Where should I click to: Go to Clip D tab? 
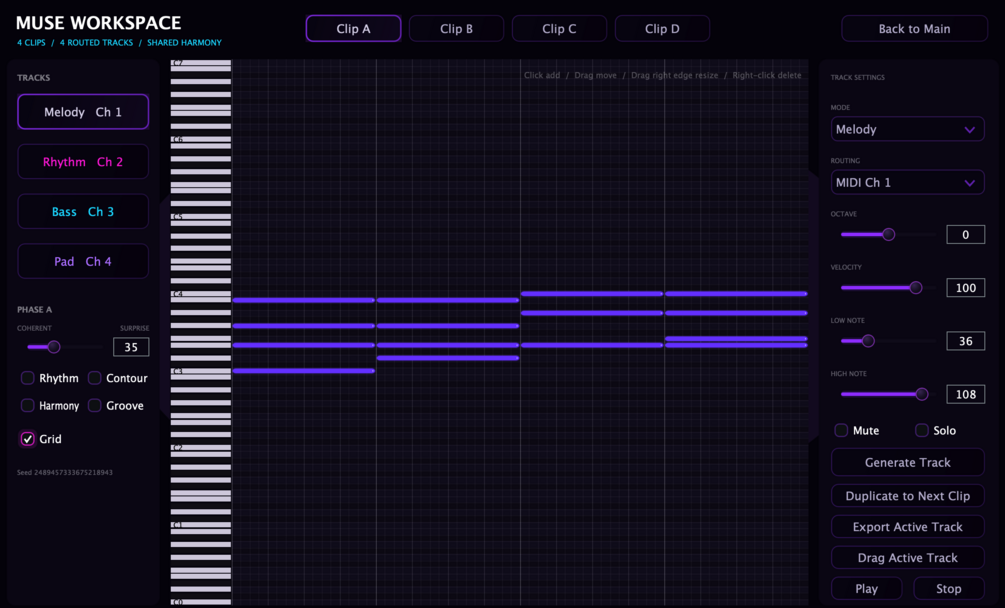pos(662,29)
